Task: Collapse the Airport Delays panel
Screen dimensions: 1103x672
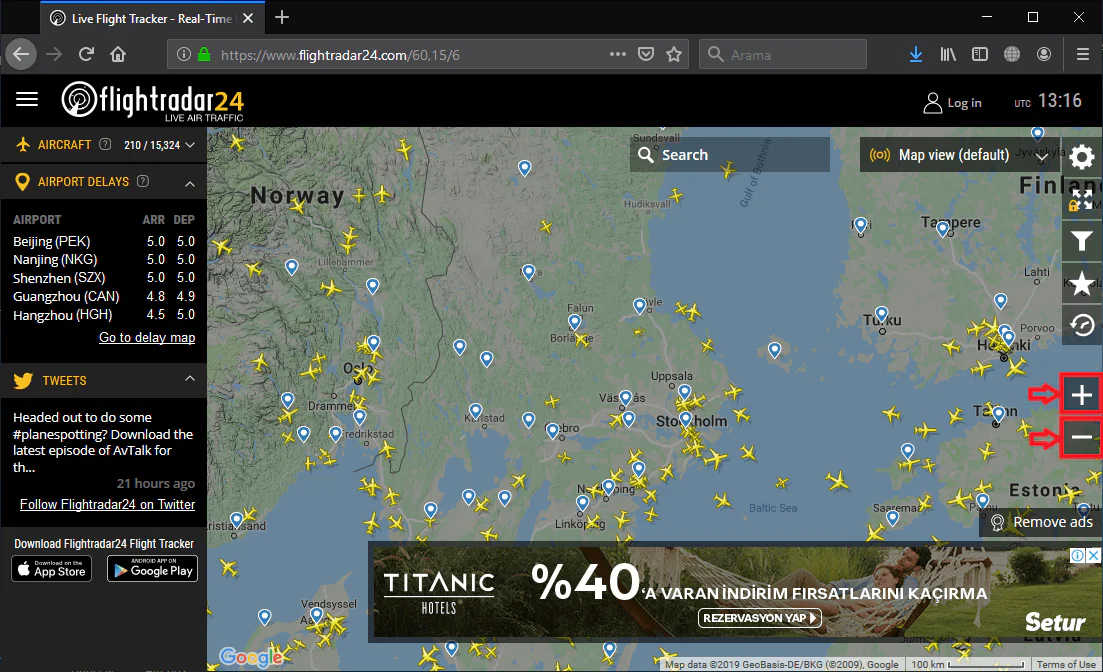Action: [x=189, y=182]
